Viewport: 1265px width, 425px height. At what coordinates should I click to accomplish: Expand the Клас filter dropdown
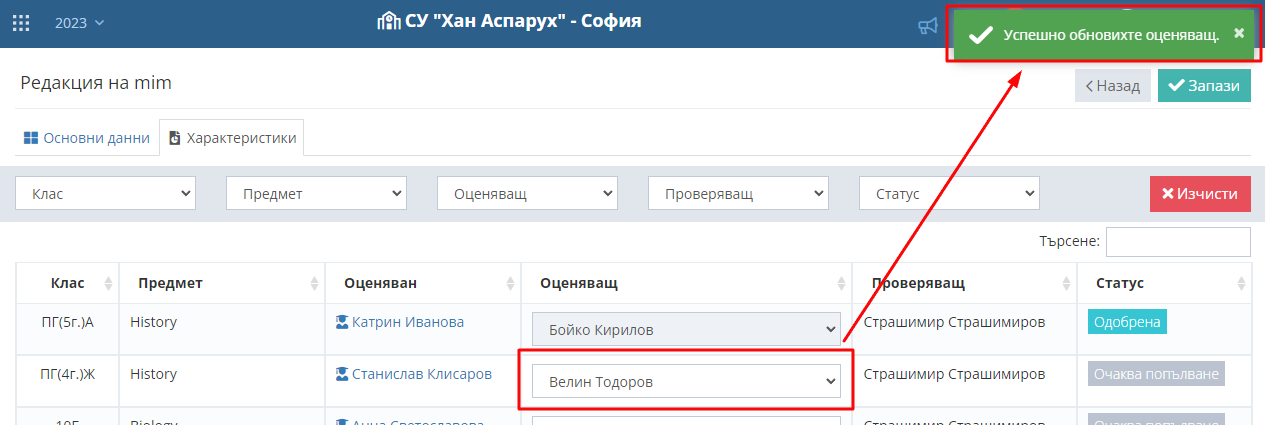click(106, 193)
